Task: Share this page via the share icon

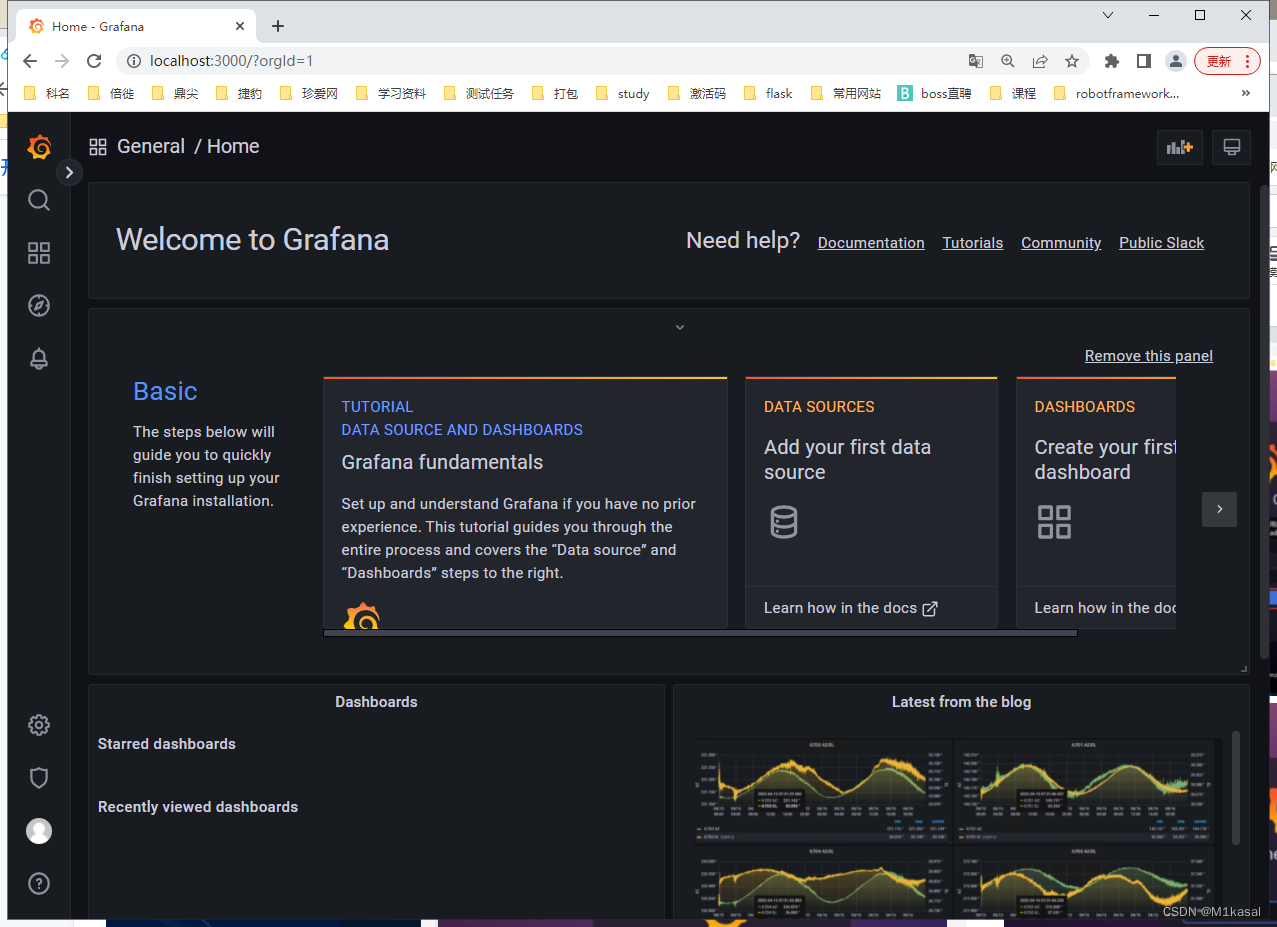Action: 1040,61
